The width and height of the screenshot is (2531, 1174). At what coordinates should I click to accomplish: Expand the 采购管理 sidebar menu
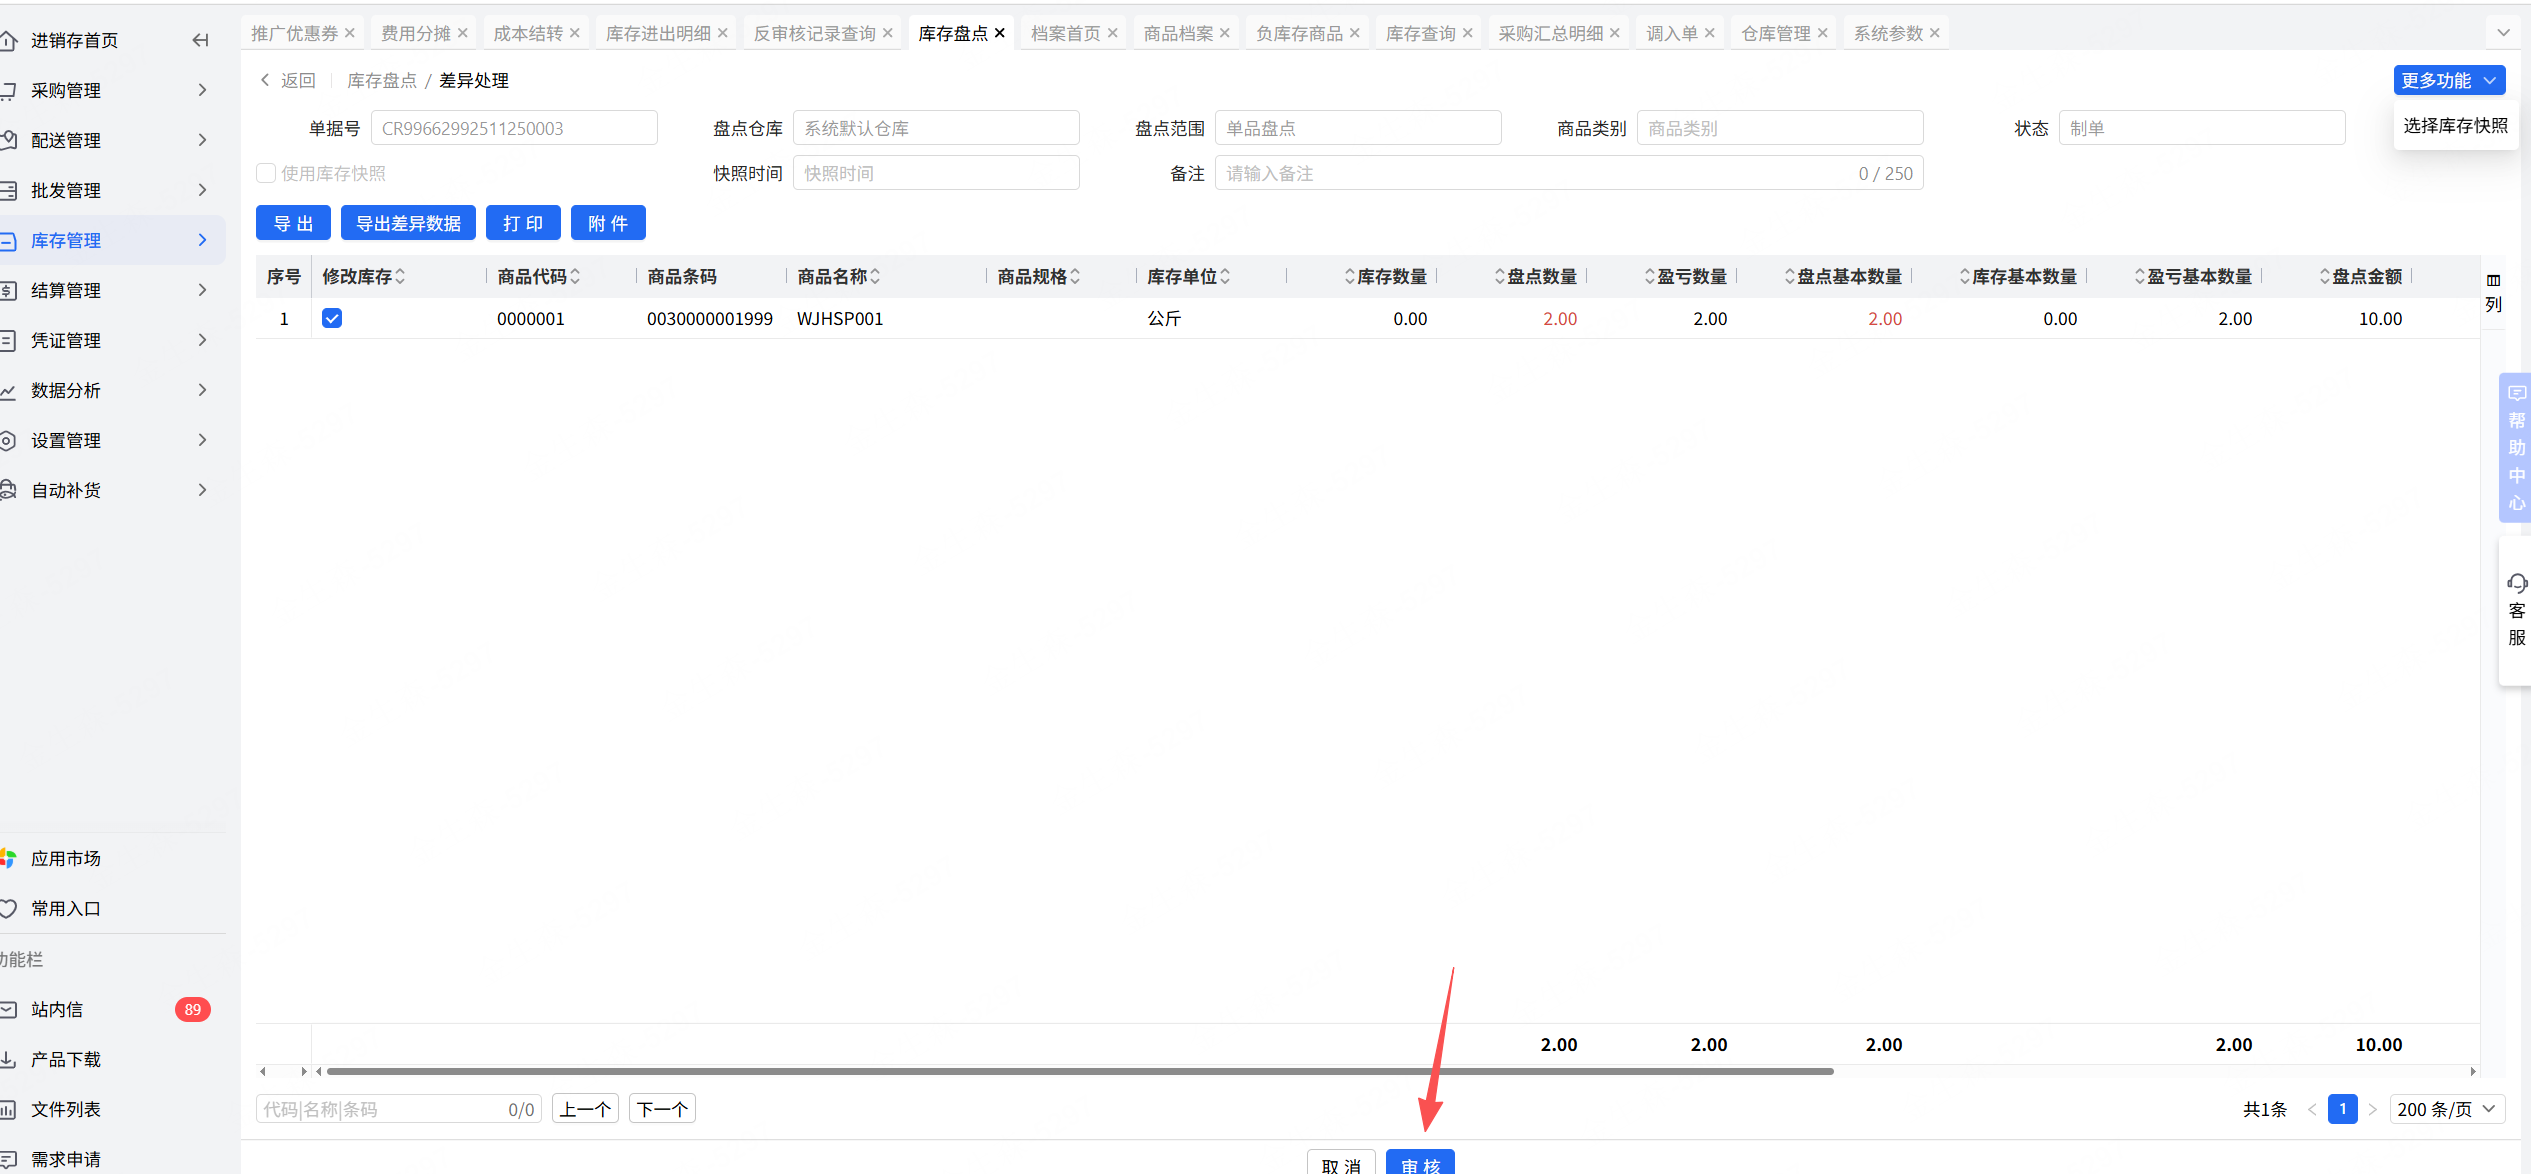66,90
